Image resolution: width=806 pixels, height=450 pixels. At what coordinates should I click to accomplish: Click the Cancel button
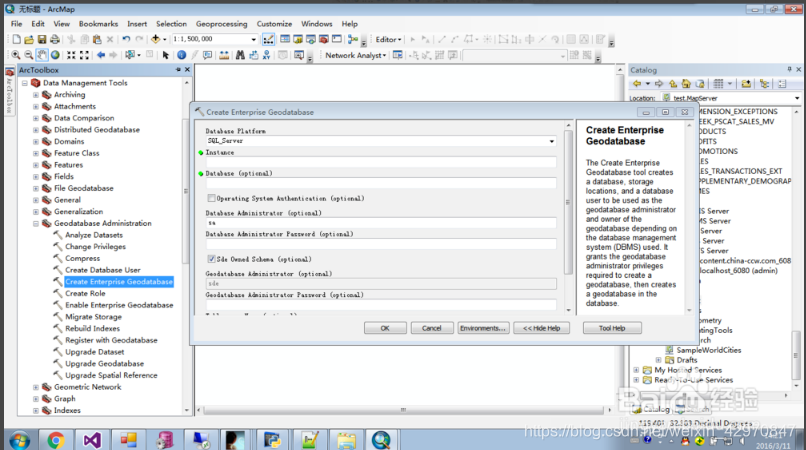pyautogui.click(x=432, y=328)
